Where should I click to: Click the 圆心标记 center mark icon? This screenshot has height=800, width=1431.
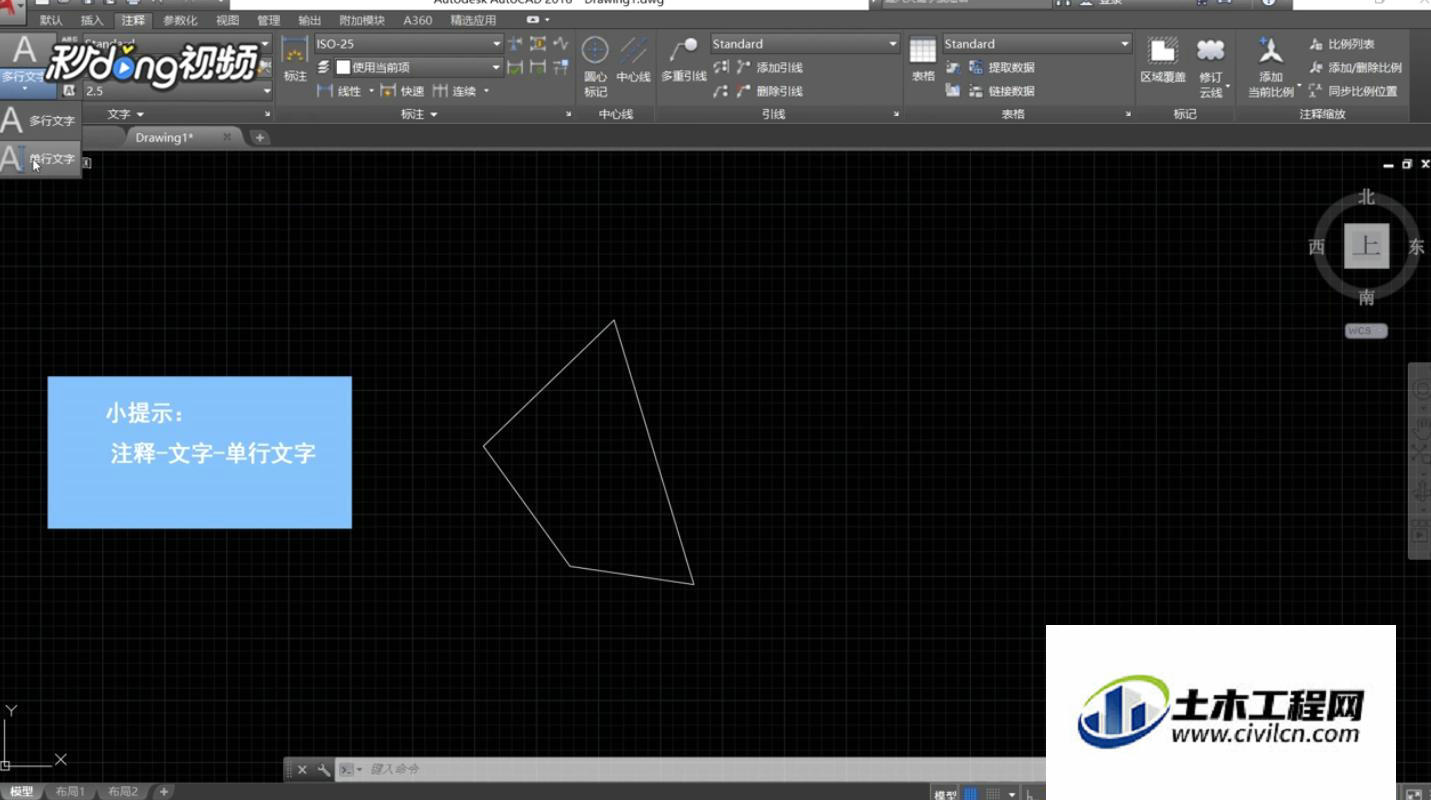(x=595, y=49)
